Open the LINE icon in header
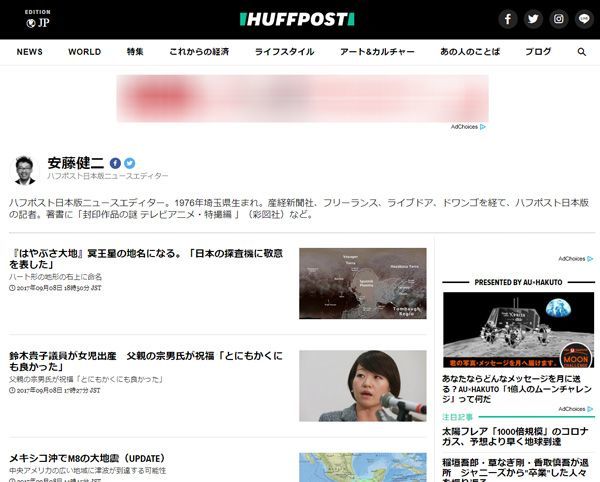 tap(584, 19)
